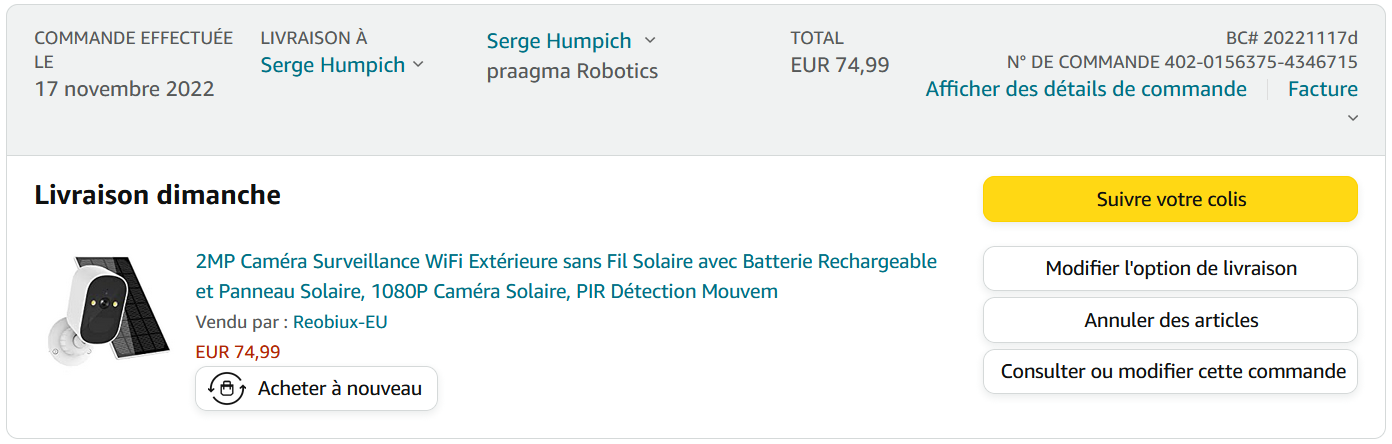Expand the chevron below Facture
This screenshot has width=1392, height=444.
(x=1352, y=118)
